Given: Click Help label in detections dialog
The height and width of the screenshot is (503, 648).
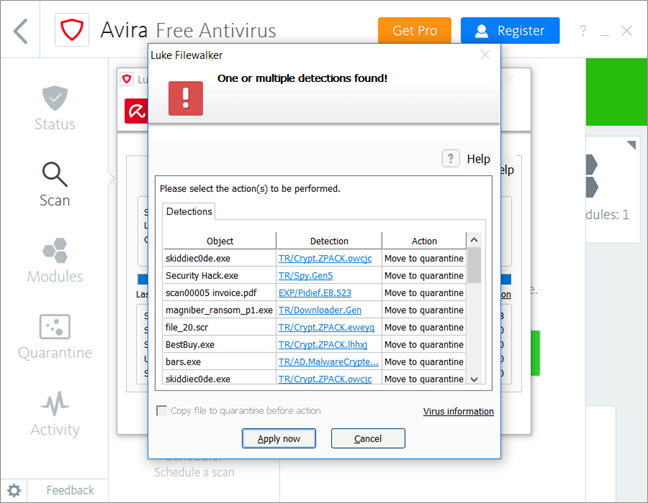Looking at the screenshot, I should tap(479, 159).
